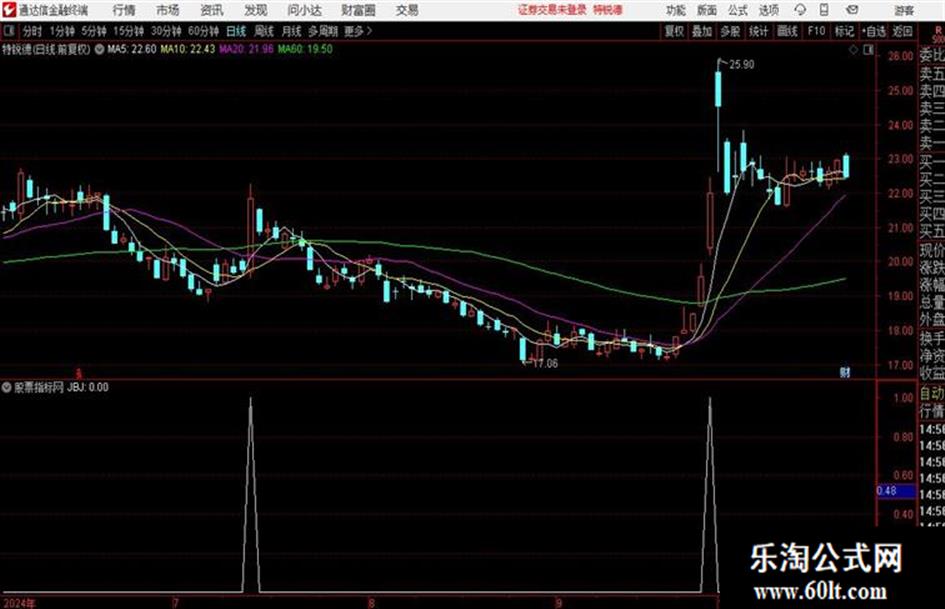Toggle the side panel icon beside diamond
The height and width of the screenshot is (609, 945).
point(868,50)
